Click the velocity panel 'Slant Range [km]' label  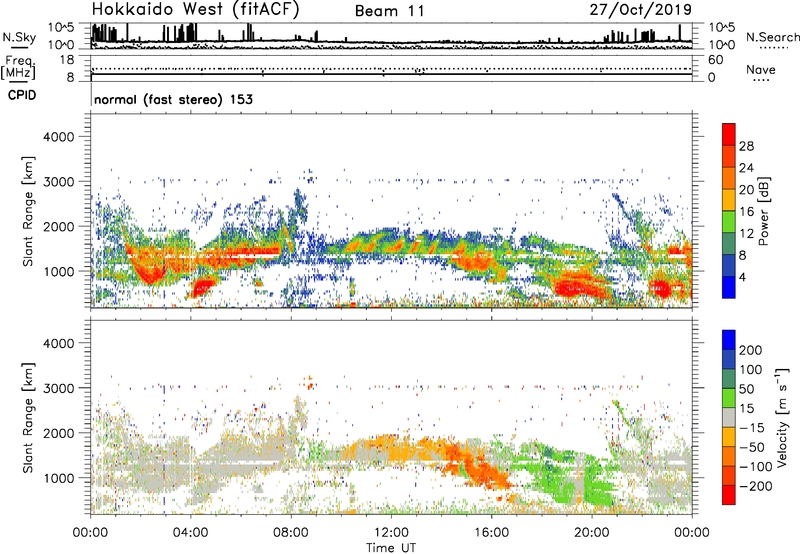tap(28, 418)
